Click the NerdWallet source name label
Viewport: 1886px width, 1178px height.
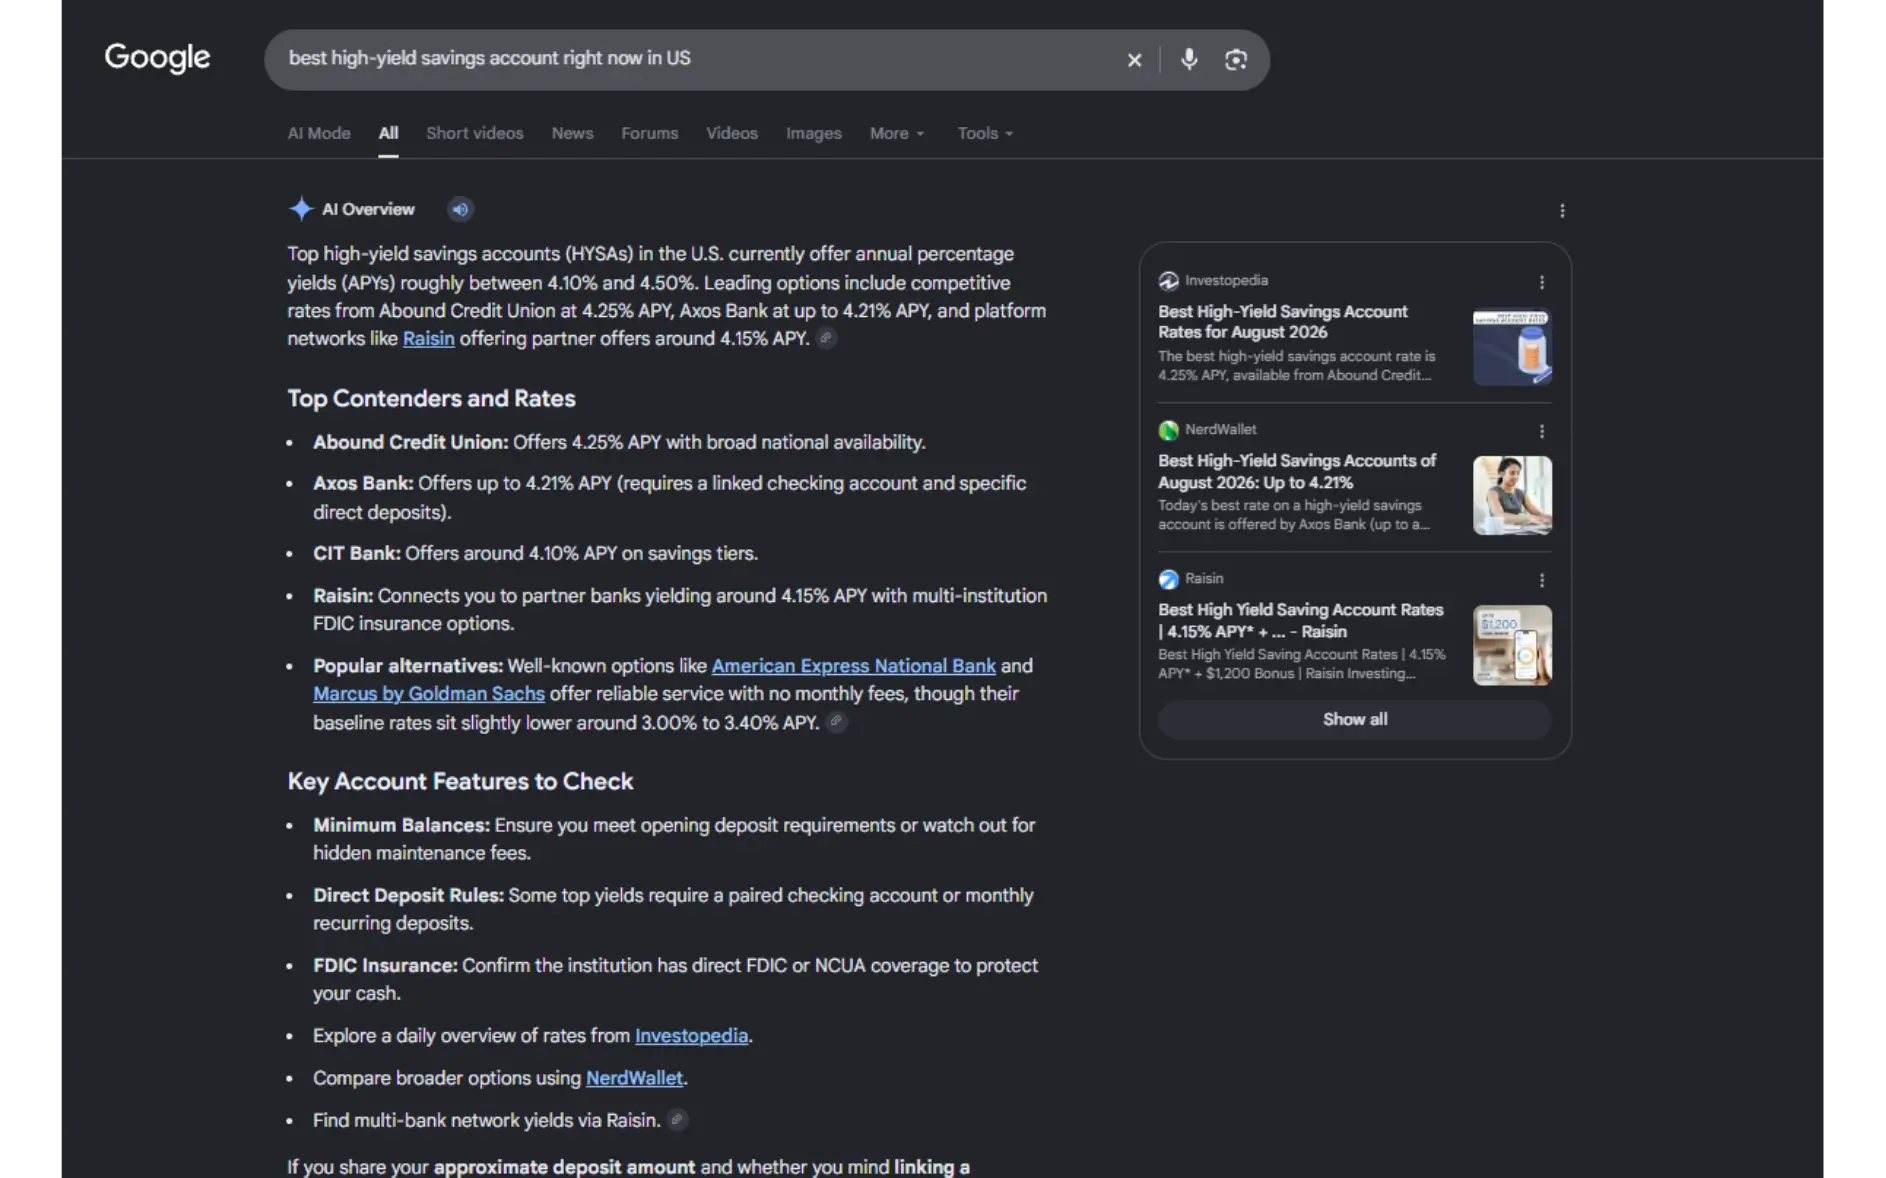click(x=1220, y=430)
